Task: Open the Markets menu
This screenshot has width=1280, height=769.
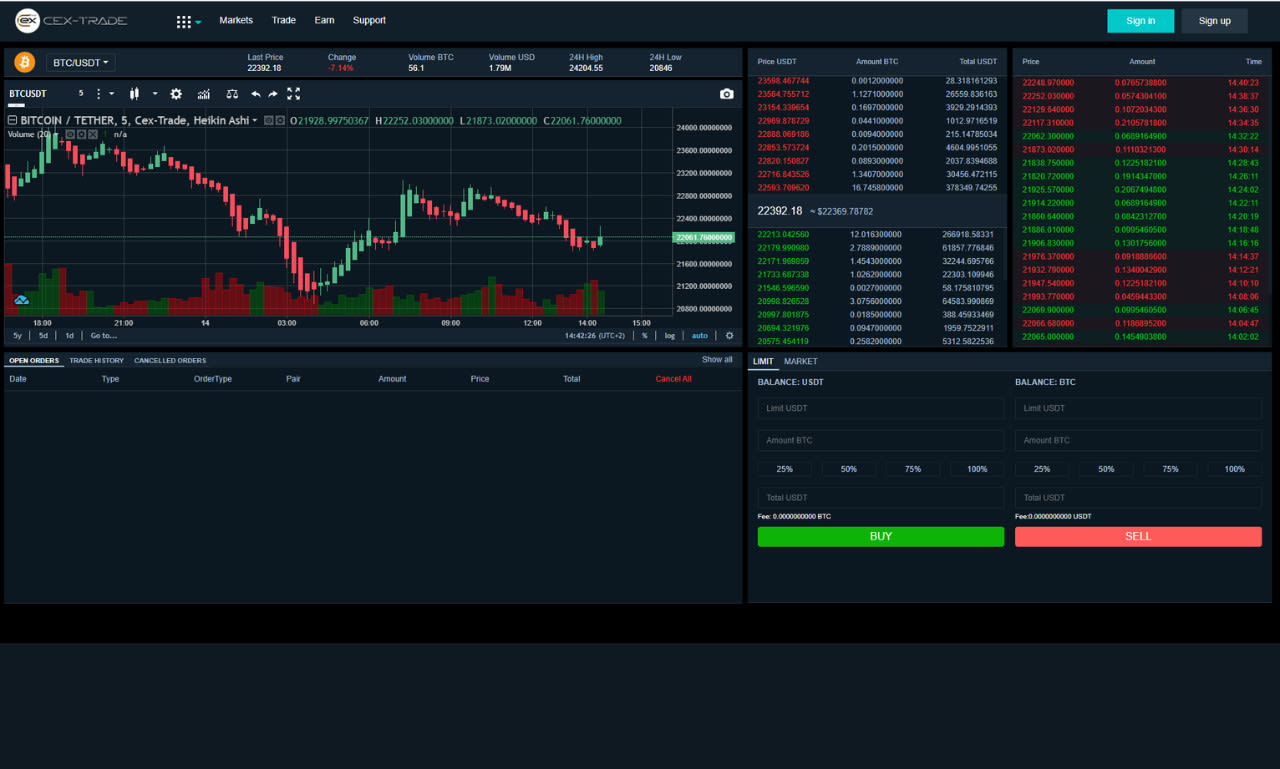Action: pos(236,20)
